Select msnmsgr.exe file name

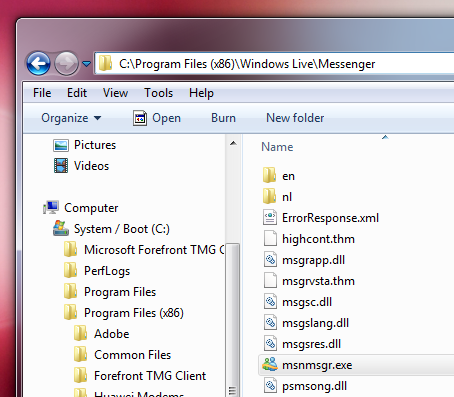[x=317, y=365]
